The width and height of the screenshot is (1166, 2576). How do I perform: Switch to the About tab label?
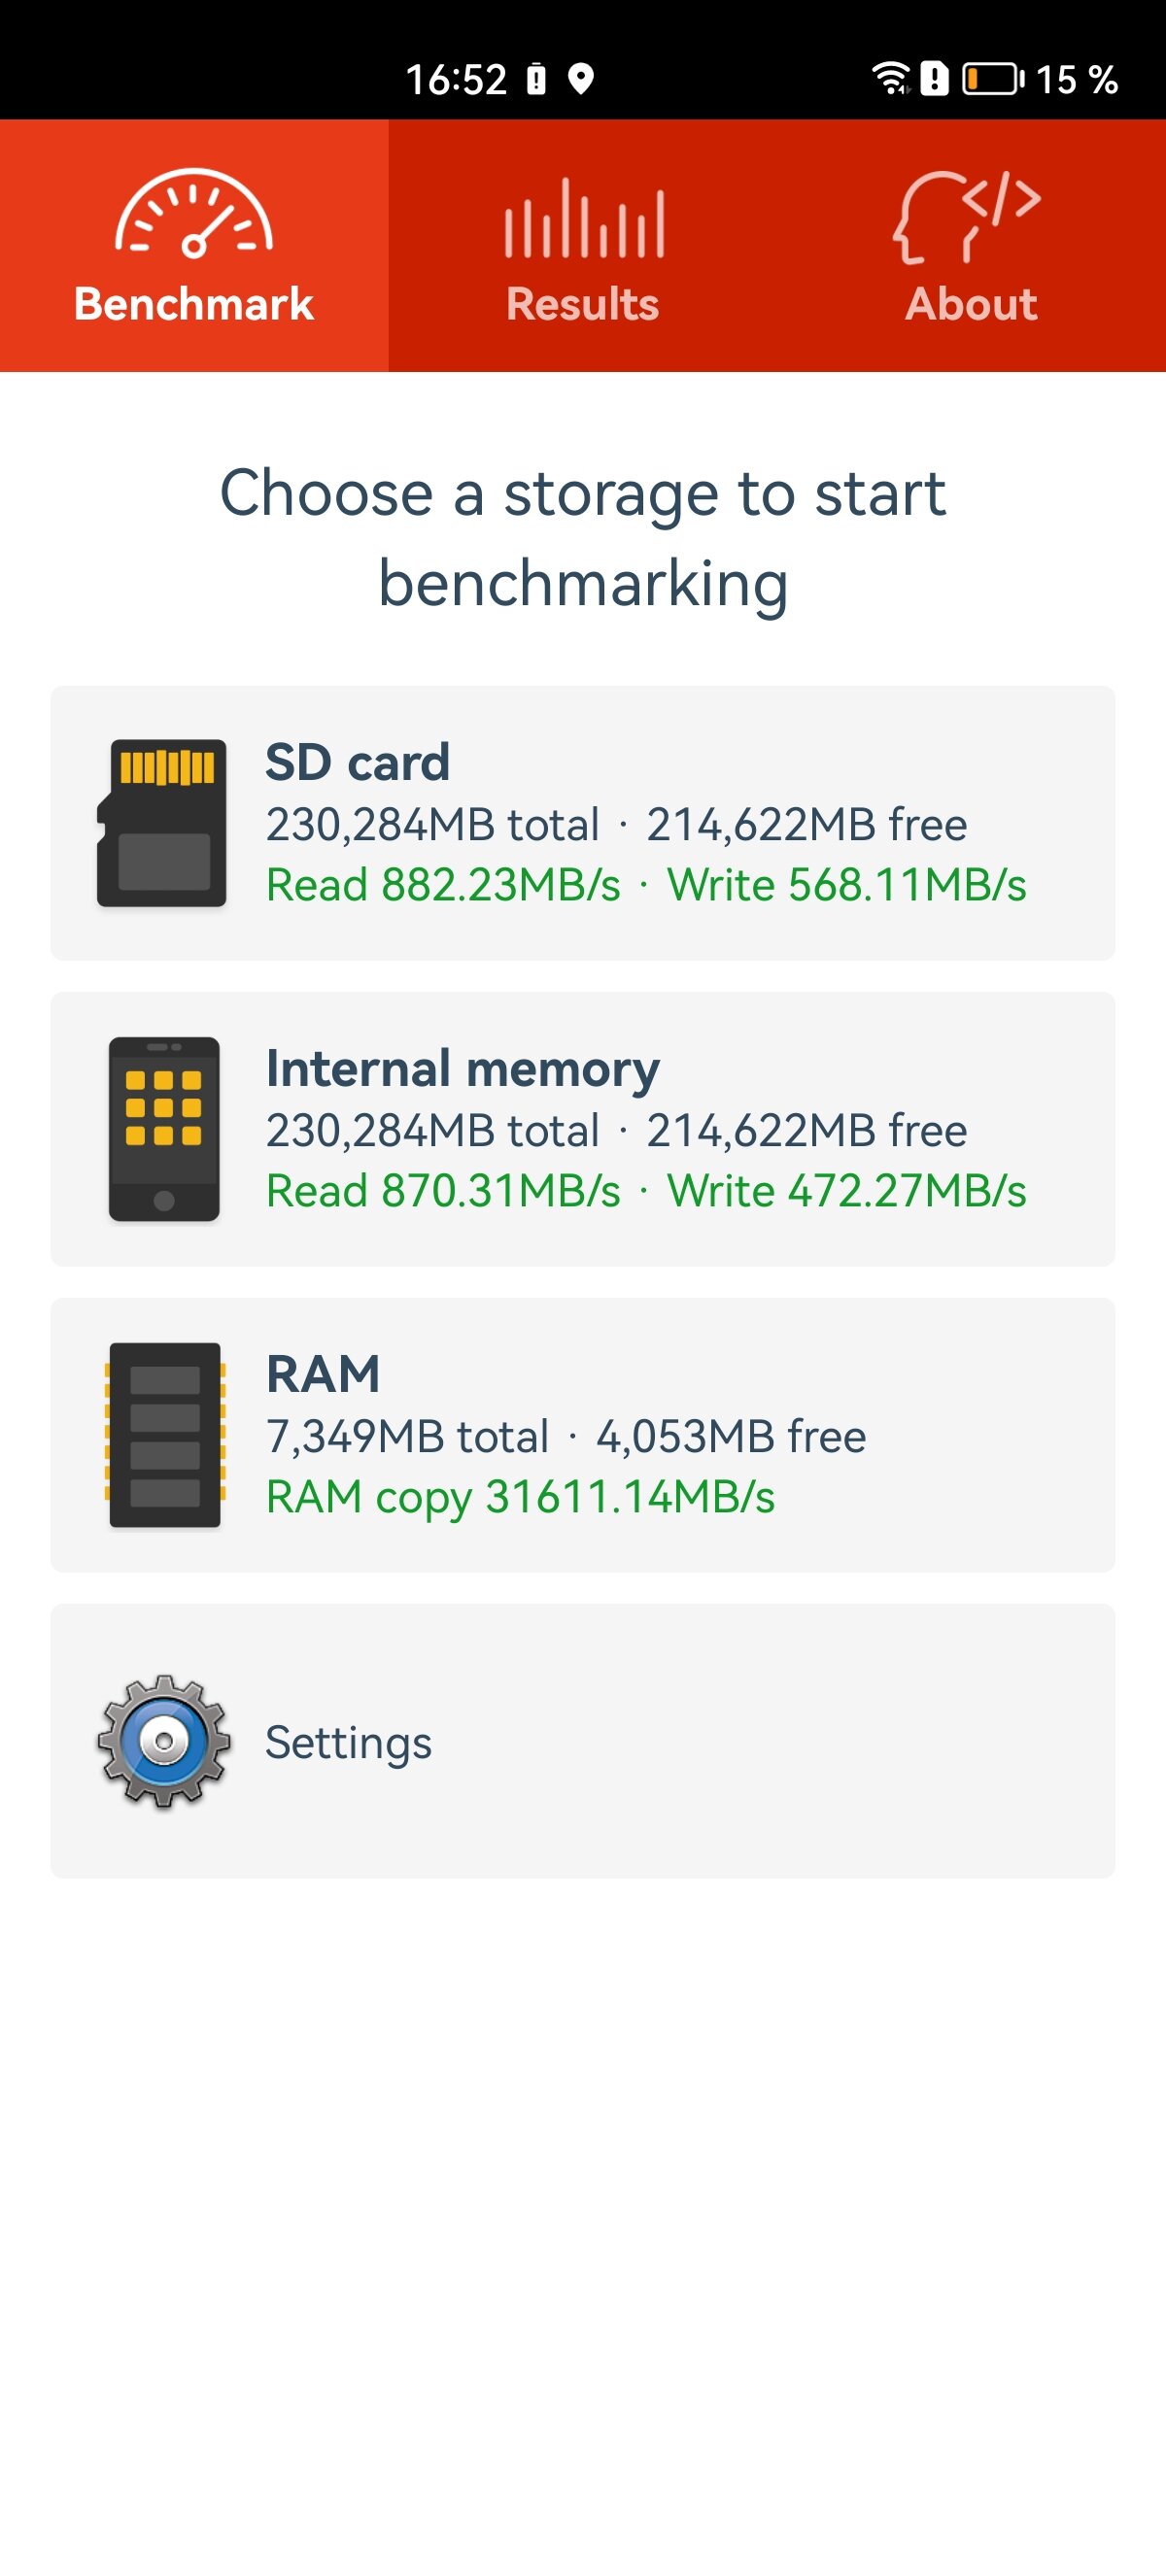click(971, 304)
